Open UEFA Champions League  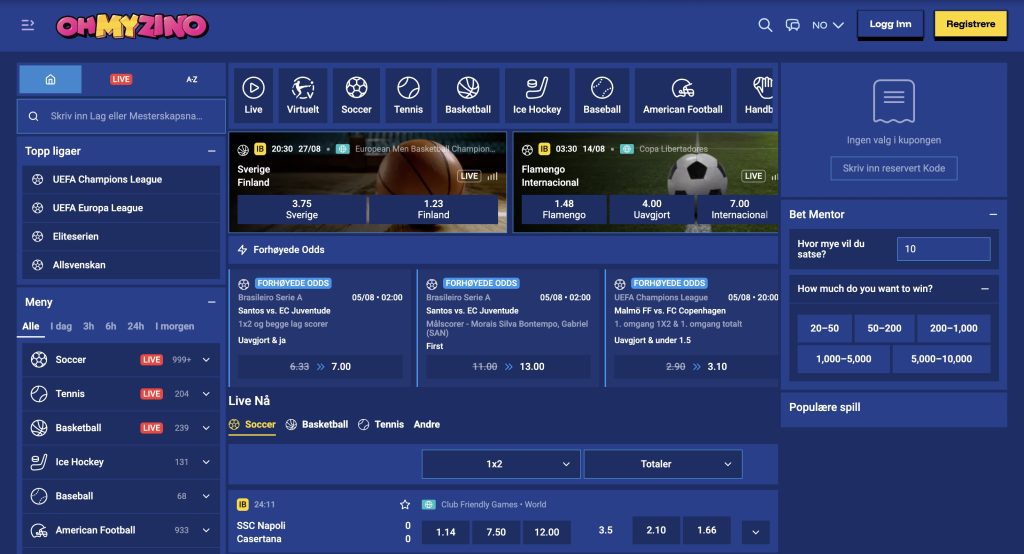coord(121,179)
